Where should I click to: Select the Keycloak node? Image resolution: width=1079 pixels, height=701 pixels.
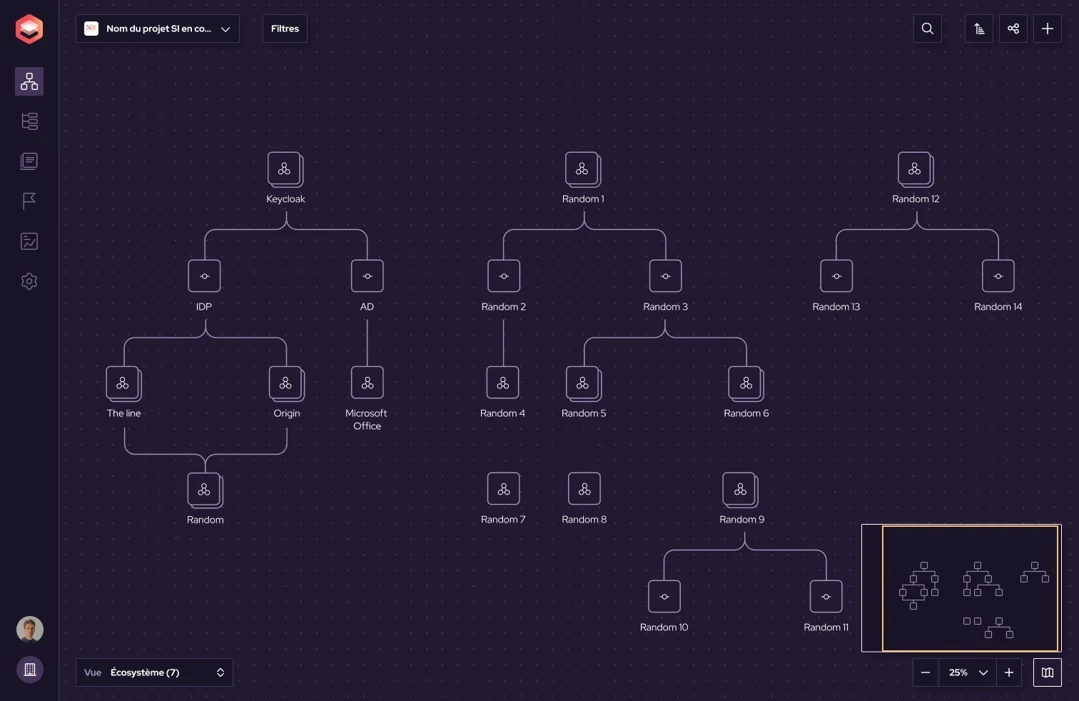(285, 169)
